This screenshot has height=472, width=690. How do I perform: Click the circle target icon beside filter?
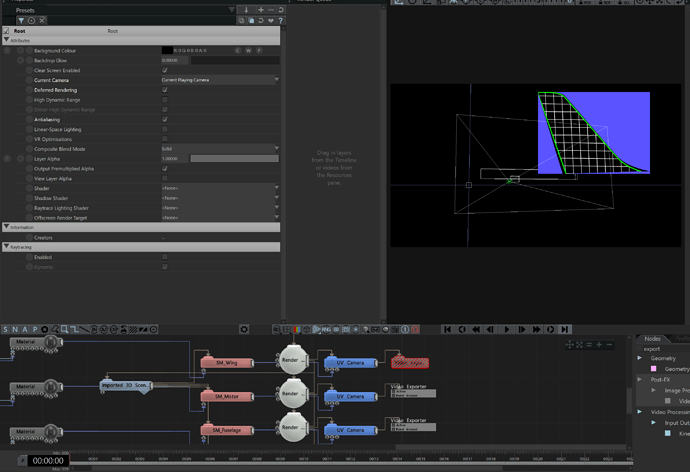pyautogui.click(x=31, y=21)
